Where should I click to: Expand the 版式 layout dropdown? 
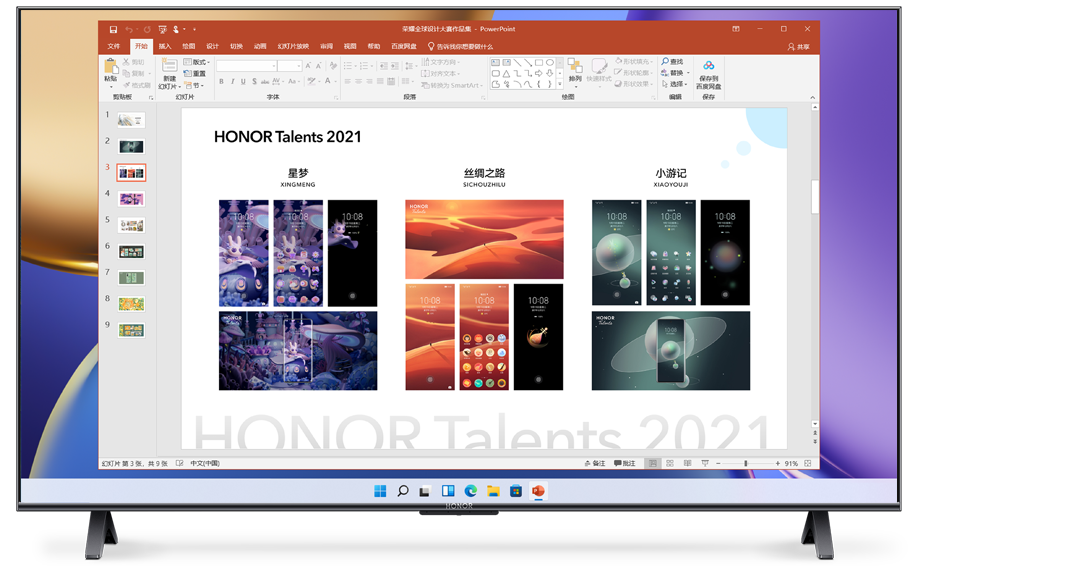(x=197, y=62)
